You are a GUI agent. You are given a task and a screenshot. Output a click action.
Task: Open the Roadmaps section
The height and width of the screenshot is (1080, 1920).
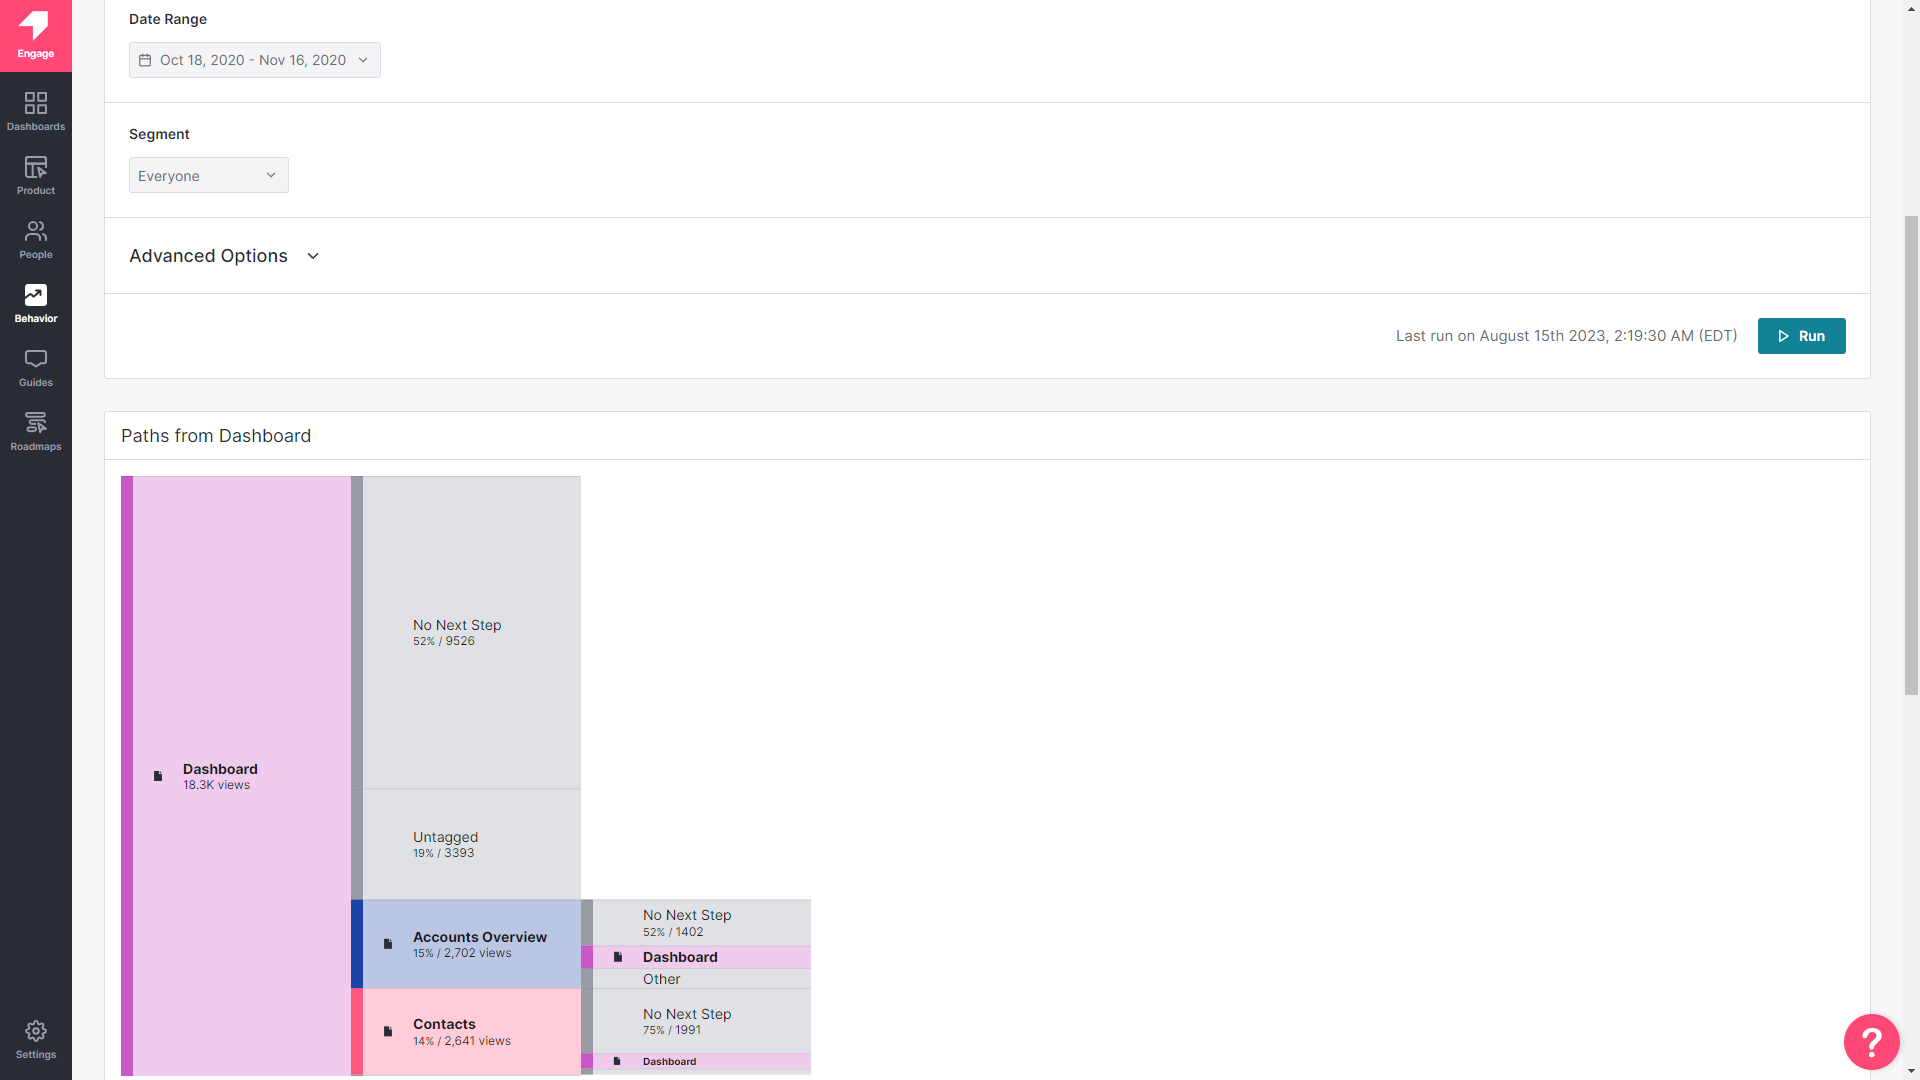click(x=35, y=431)
